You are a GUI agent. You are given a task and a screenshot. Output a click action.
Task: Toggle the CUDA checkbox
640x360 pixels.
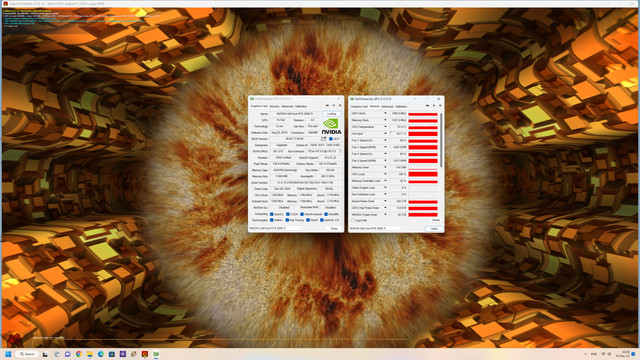[288, 214]
